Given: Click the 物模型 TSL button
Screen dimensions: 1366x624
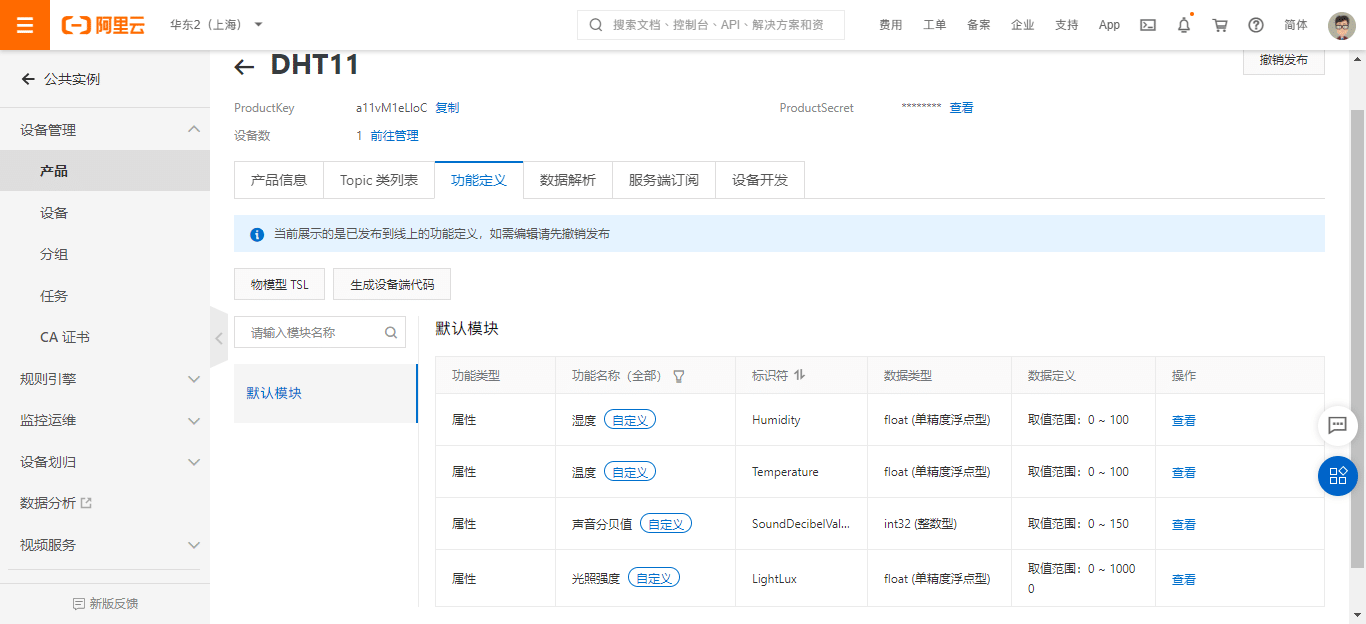Looking at the screenshot, I should (279, 284).
